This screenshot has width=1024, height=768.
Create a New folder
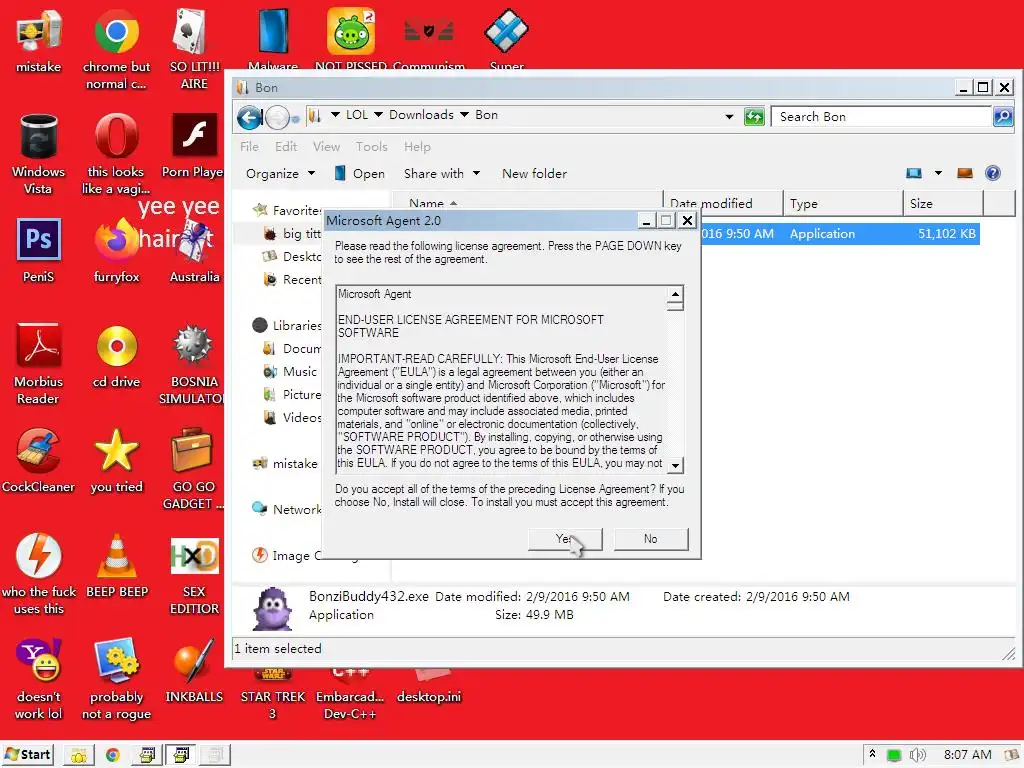[x=534, y=174]
